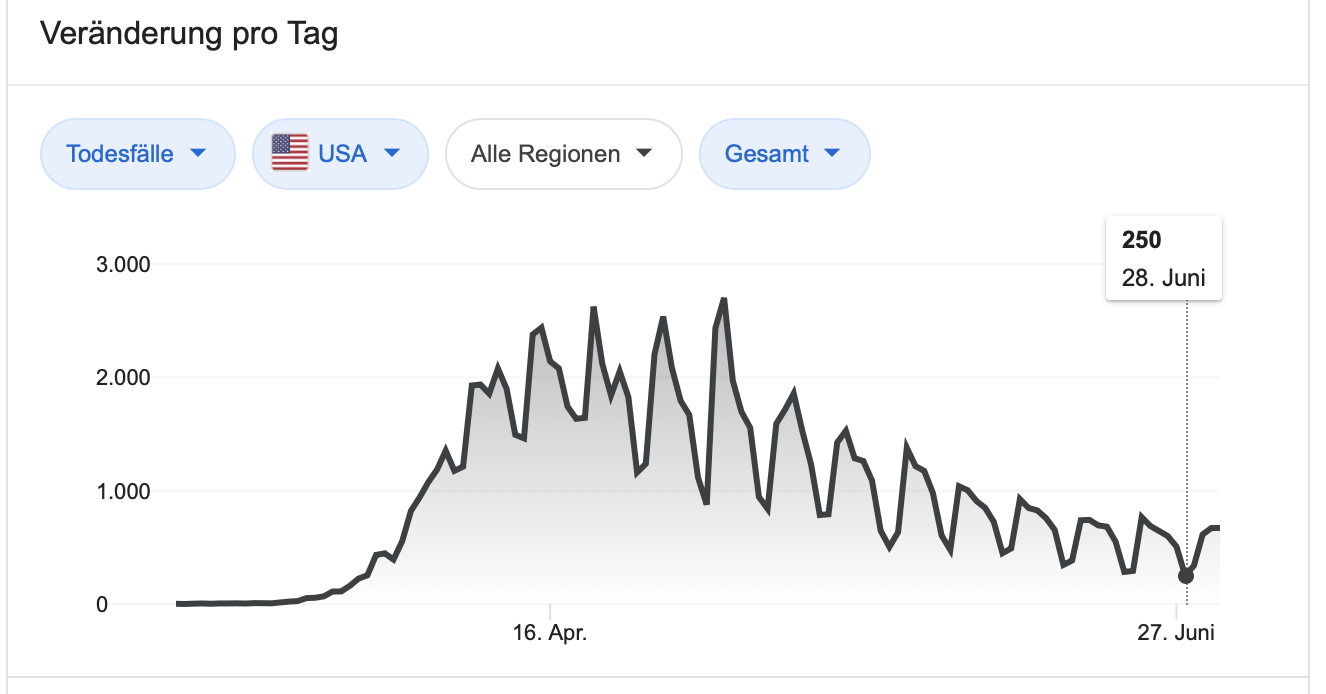Click the arrow beside USA

coord(392,153)
